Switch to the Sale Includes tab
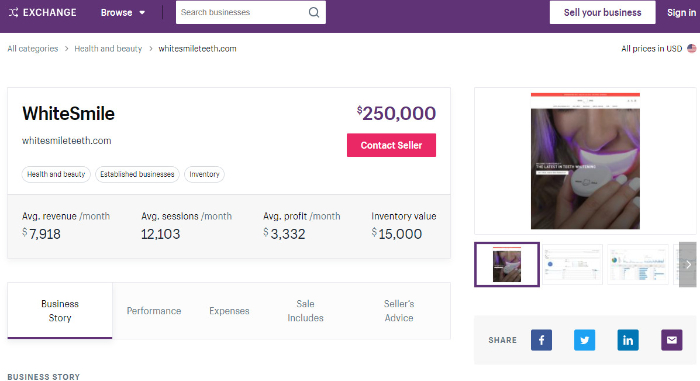Image resolution: width=700 pixels, height=381 pixels. coord(305,311)
